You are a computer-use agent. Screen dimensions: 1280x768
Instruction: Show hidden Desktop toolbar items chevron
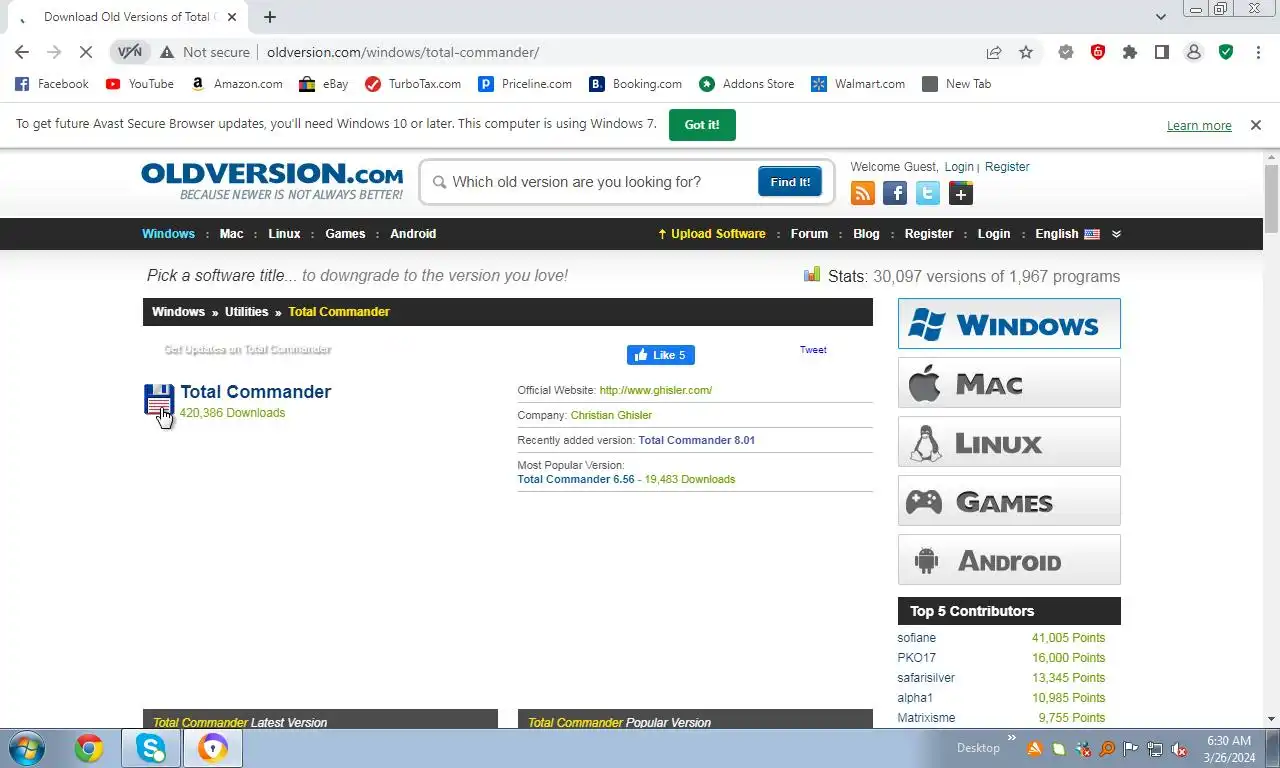(x=1011, y=739)
